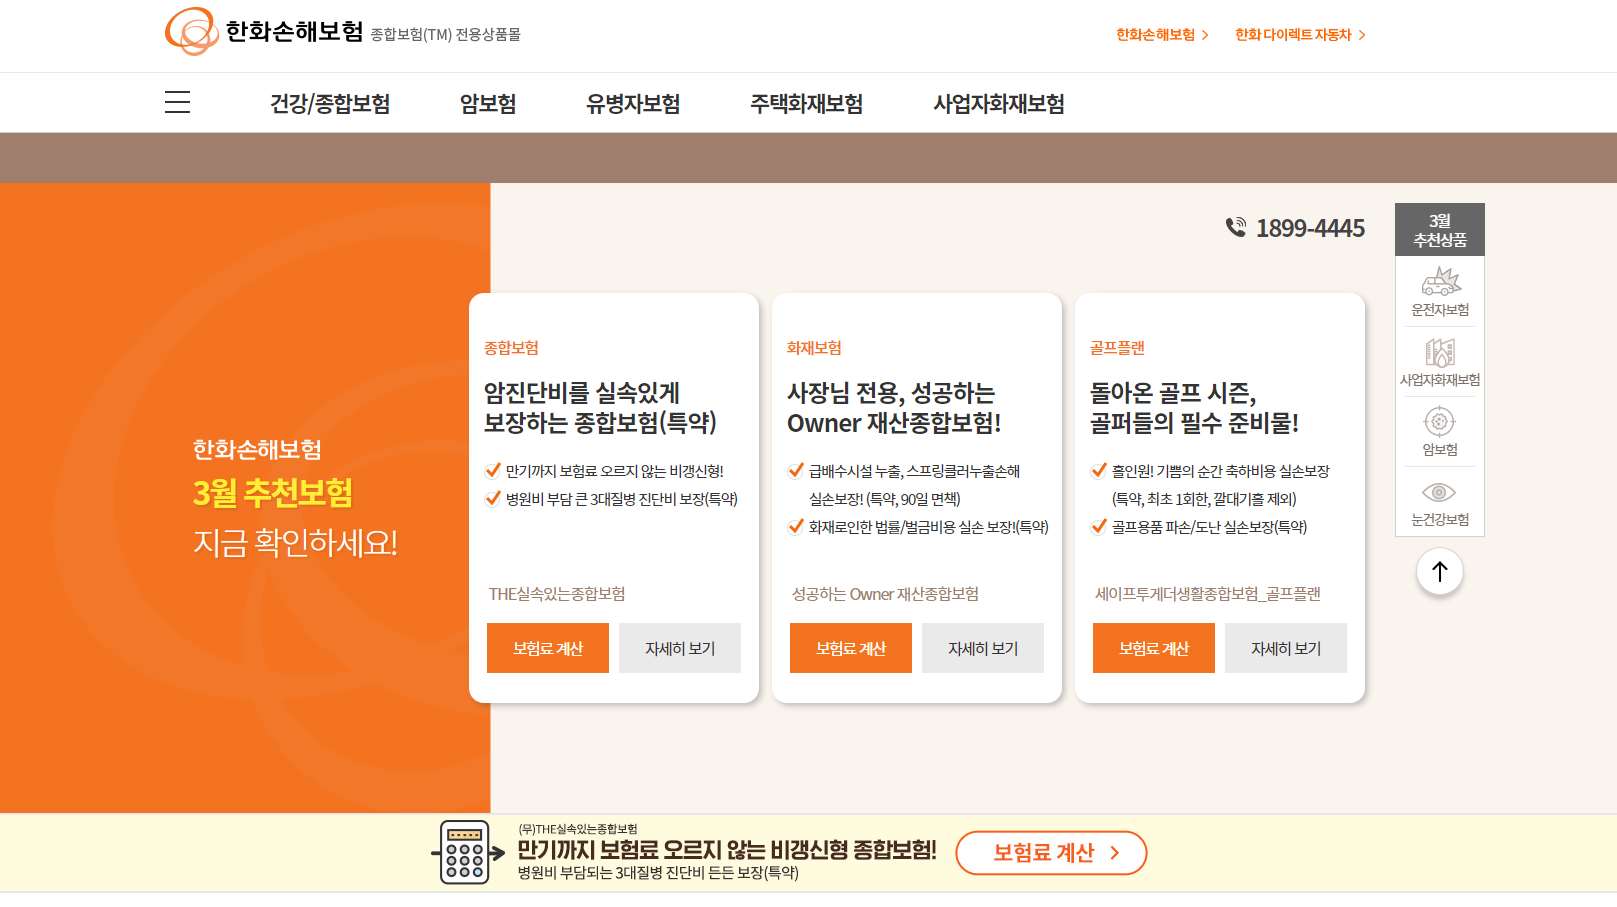Click the 종합보험 category label

tap(511, 348)
